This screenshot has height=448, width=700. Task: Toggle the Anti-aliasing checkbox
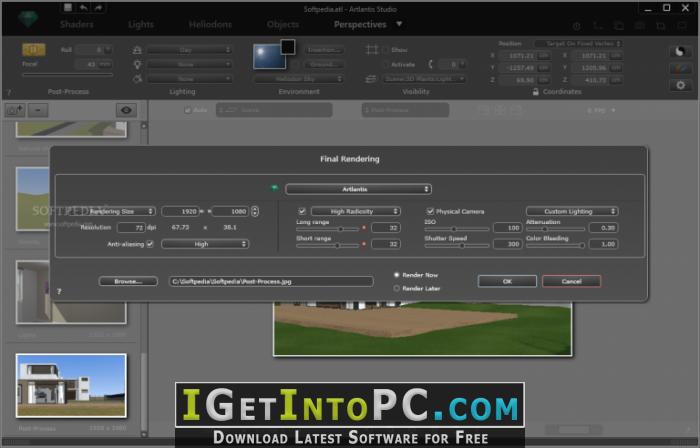pos(150,244)
